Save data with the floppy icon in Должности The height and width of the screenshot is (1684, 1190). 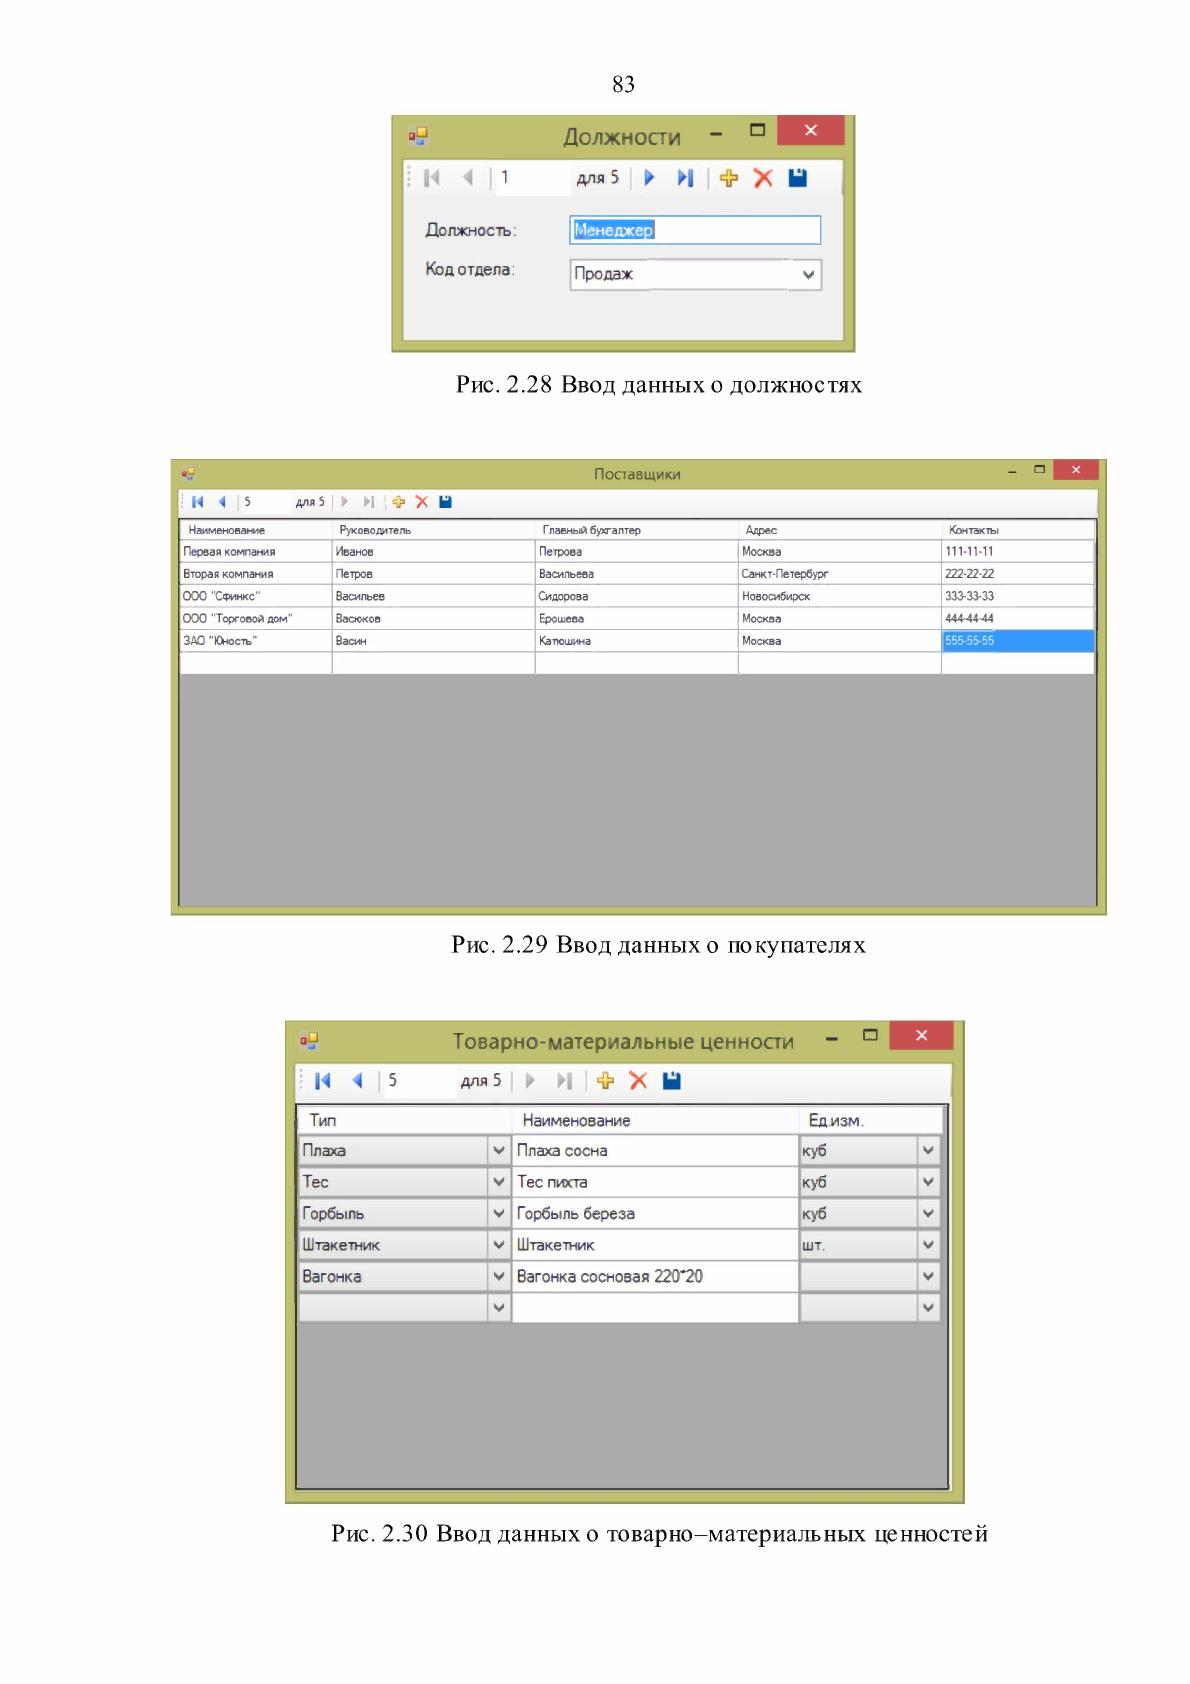click(797, 178)
